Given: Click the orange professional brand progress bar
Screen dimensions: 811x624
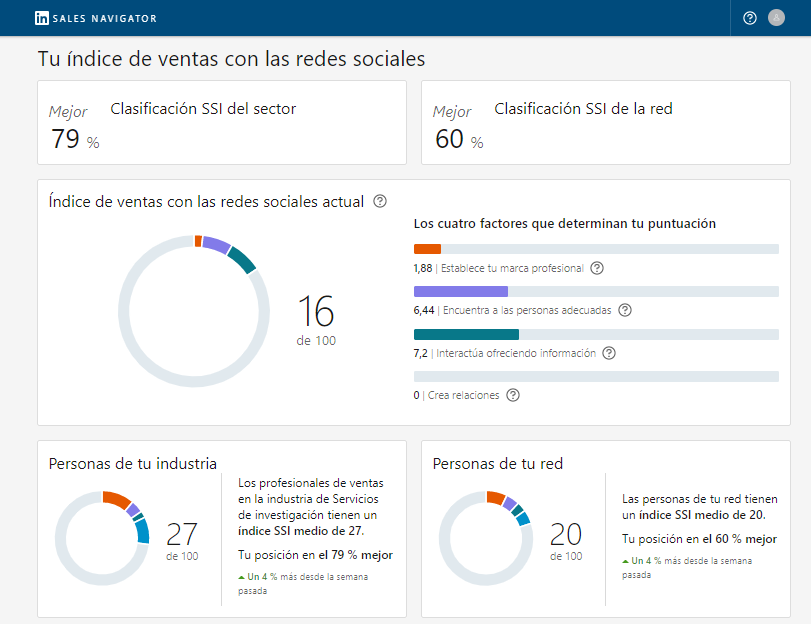Looking at the screenshot, I should (427, 249).
